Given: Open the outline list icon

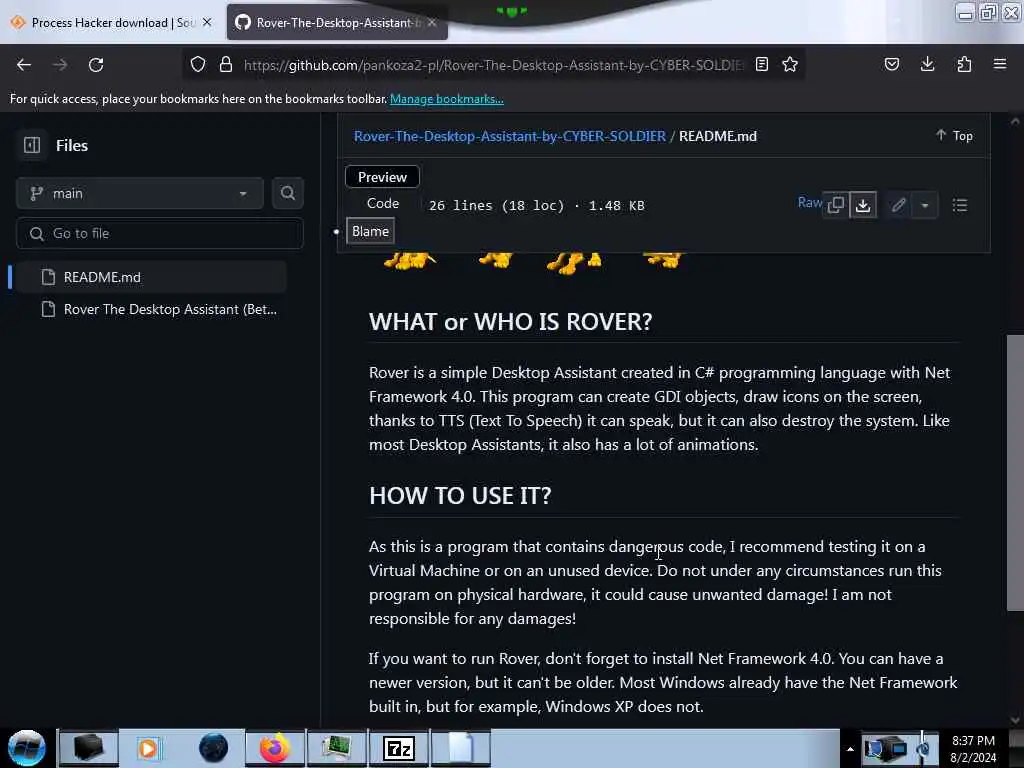Looking at the screenshot, I should click(960, 205).
